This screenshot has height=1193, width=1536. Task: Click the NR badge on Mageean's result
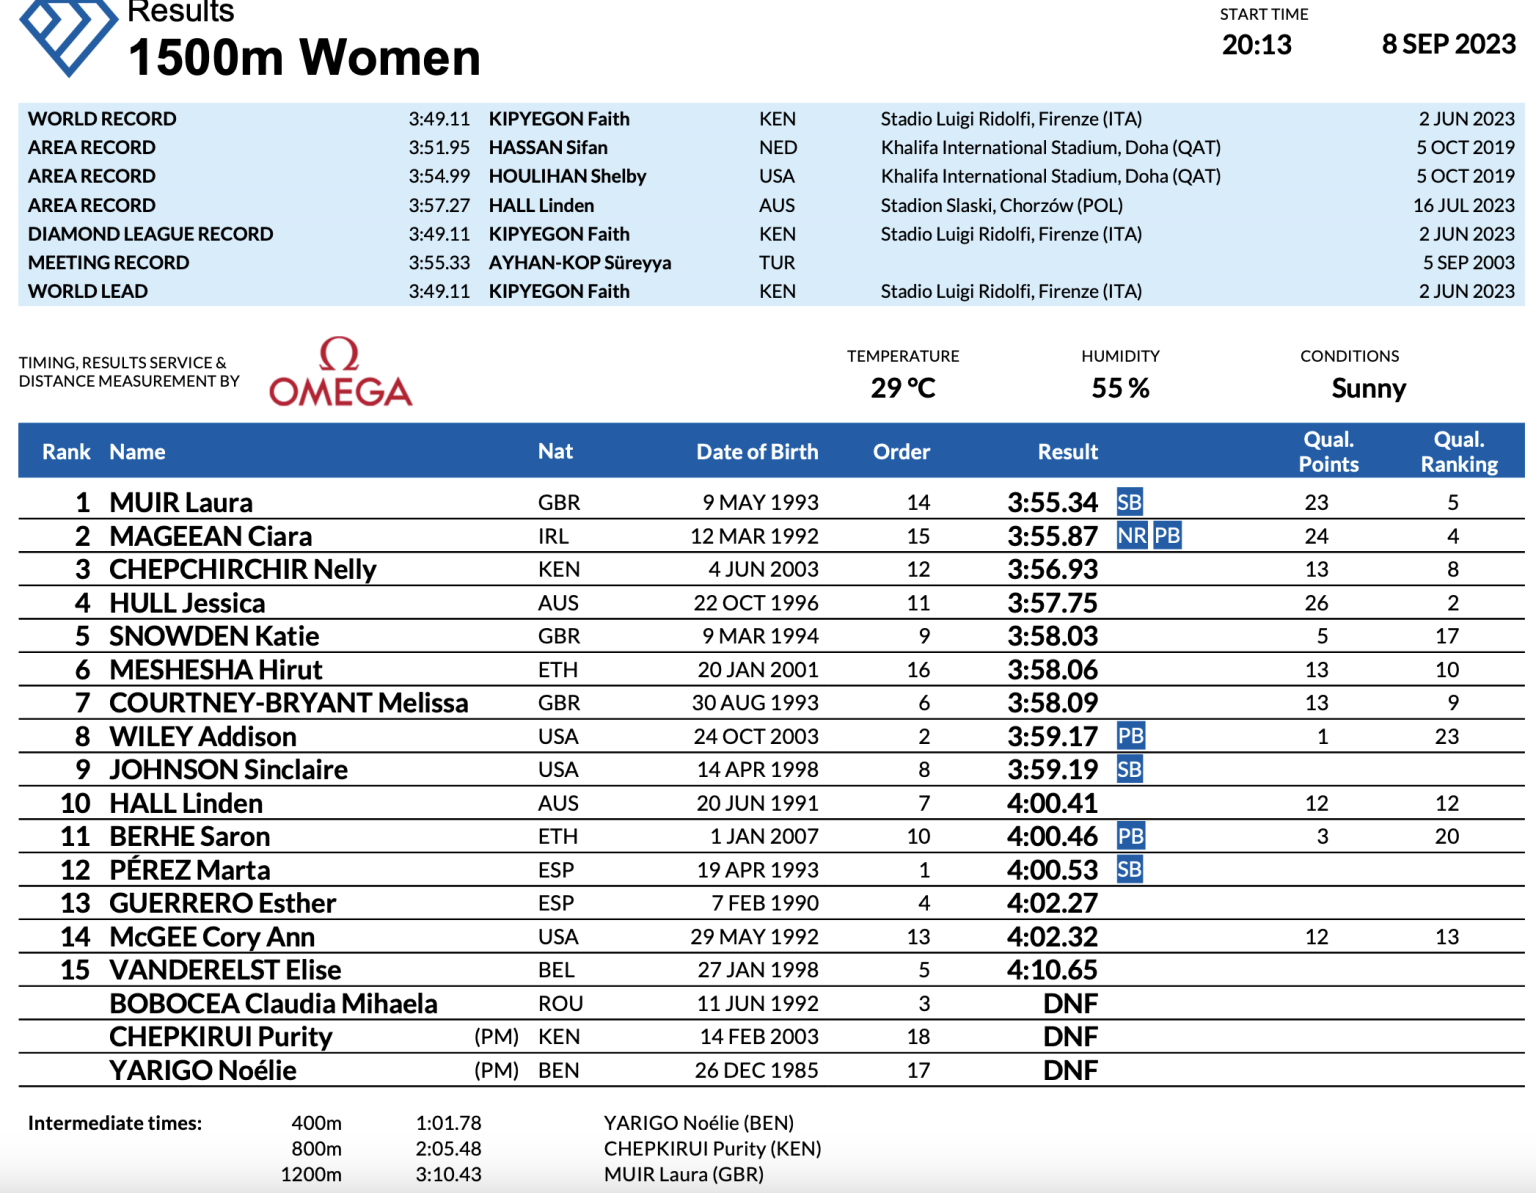1131,536
